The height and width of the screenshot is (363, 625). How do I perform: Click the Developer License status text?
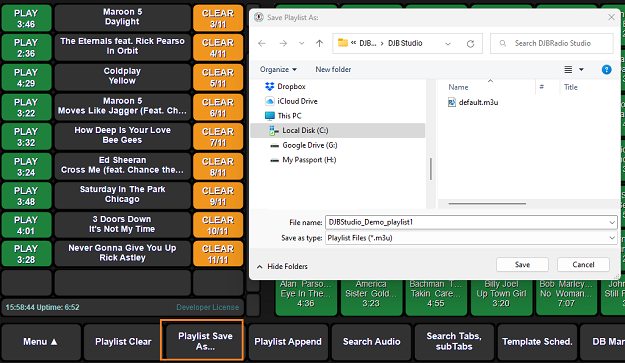coord(207,307)
